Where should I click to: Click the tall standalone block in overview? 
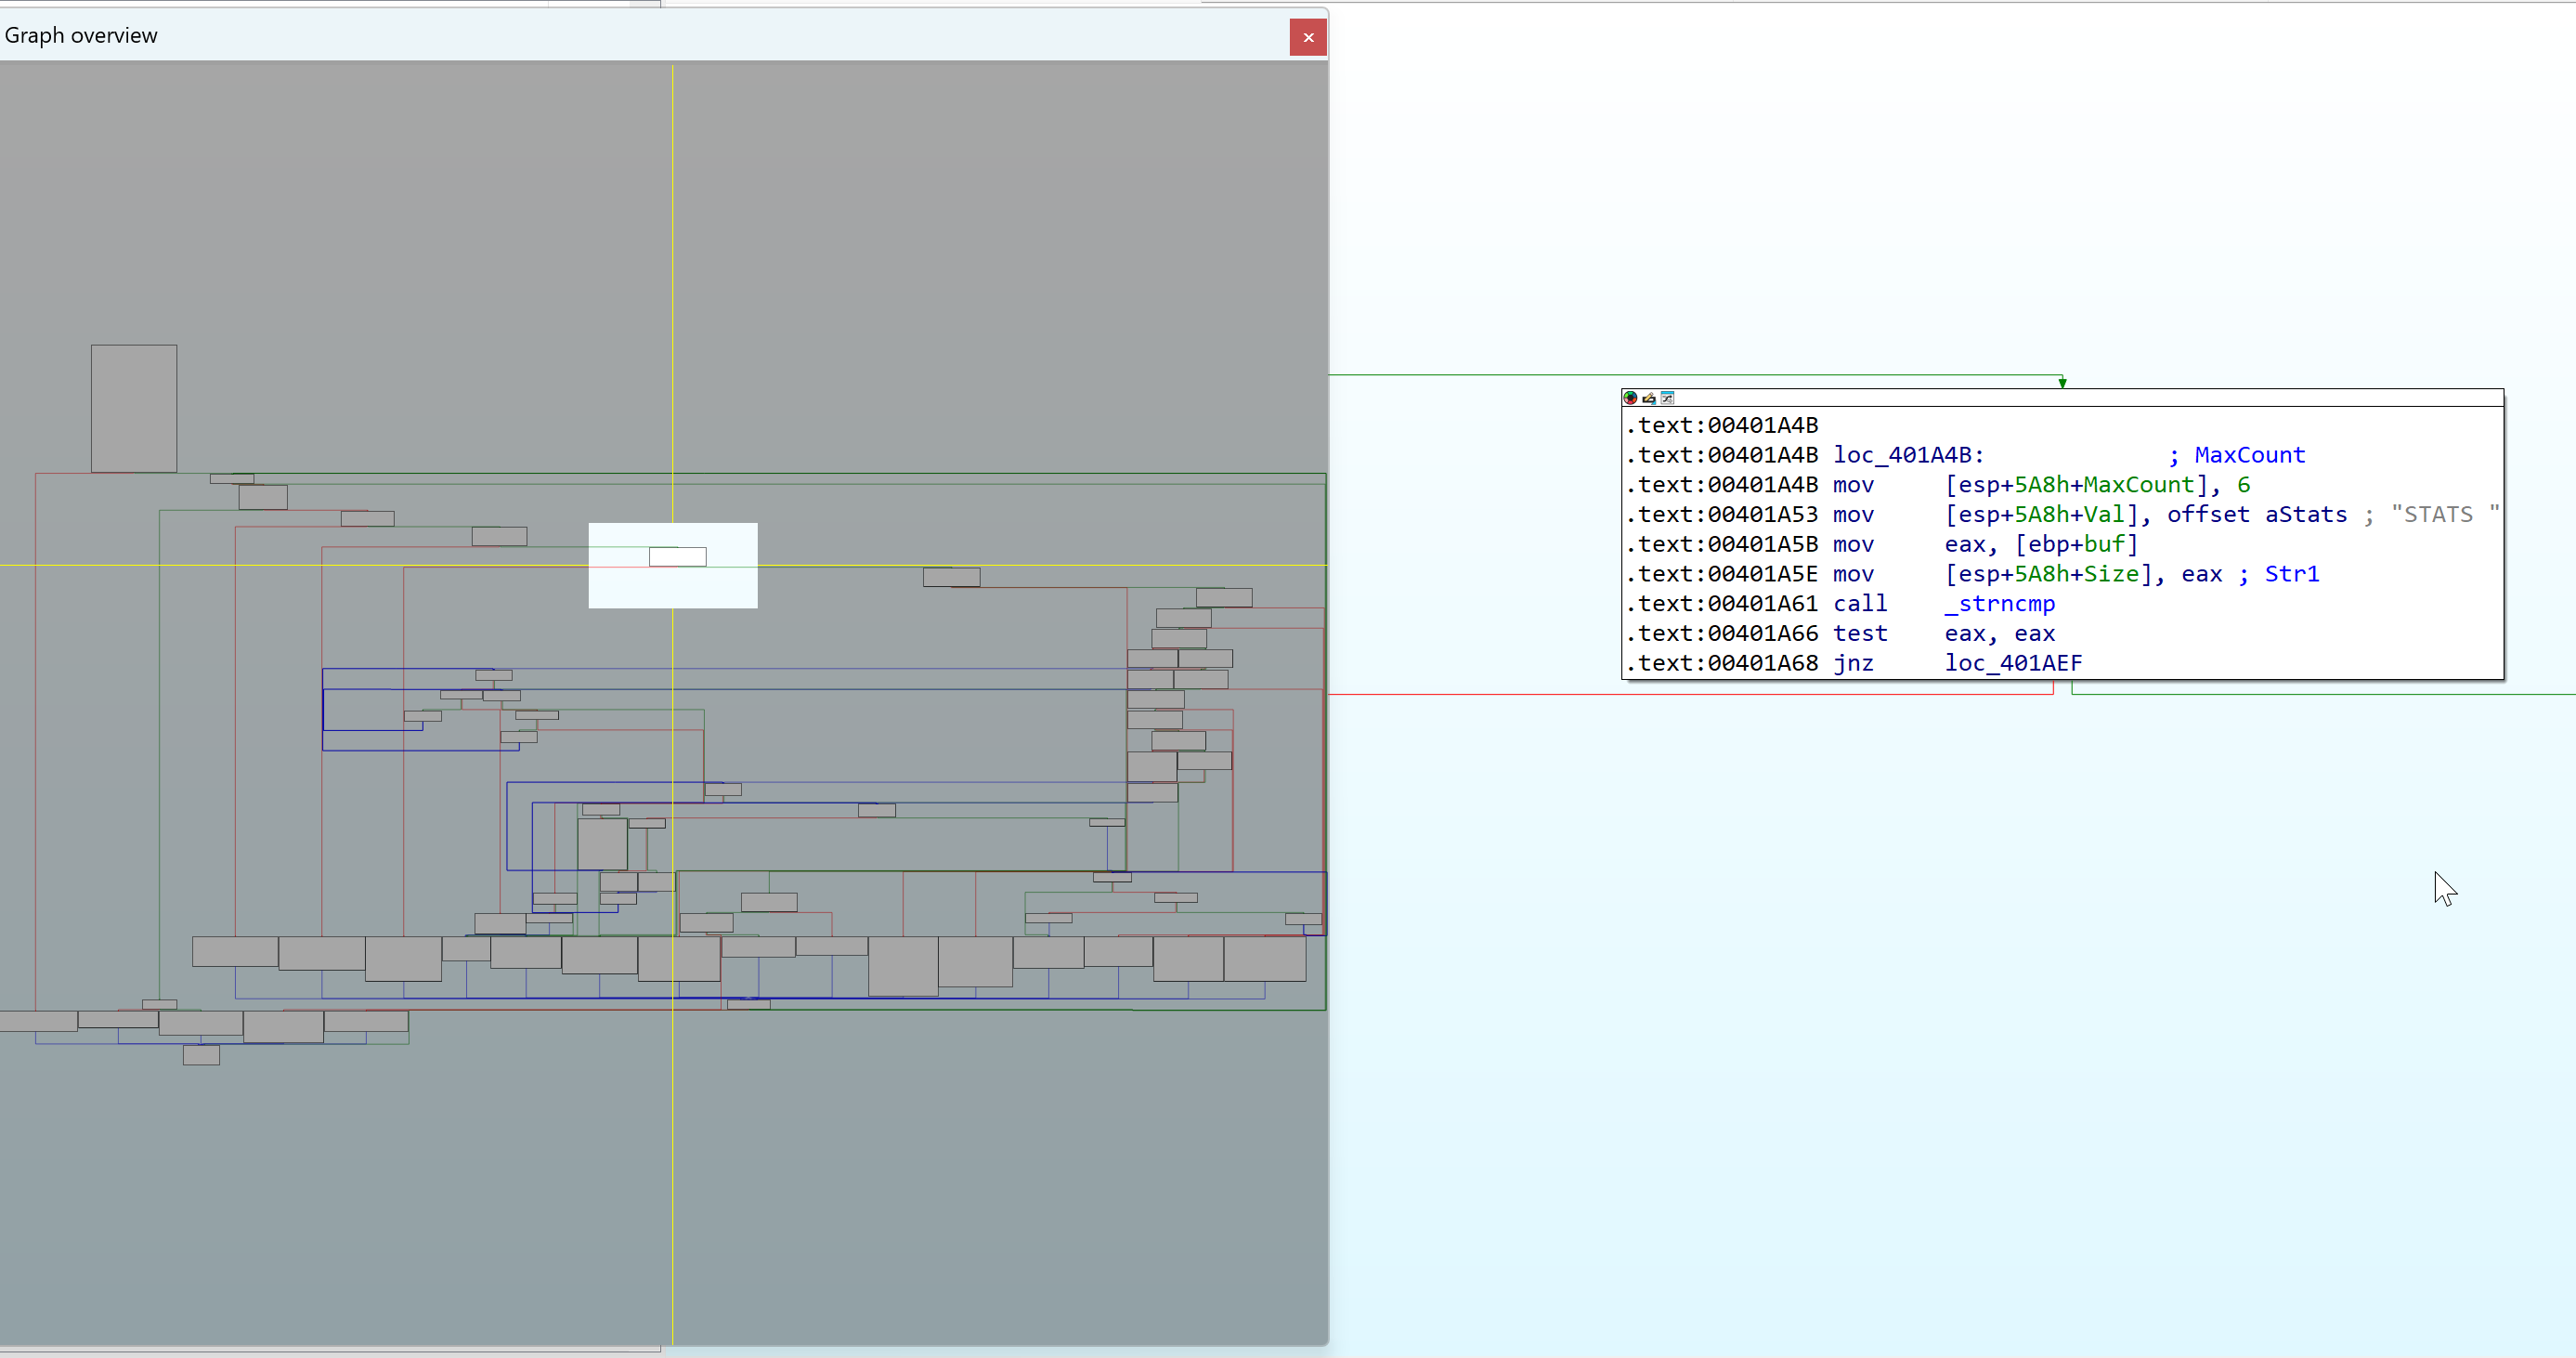pos(134,408)
